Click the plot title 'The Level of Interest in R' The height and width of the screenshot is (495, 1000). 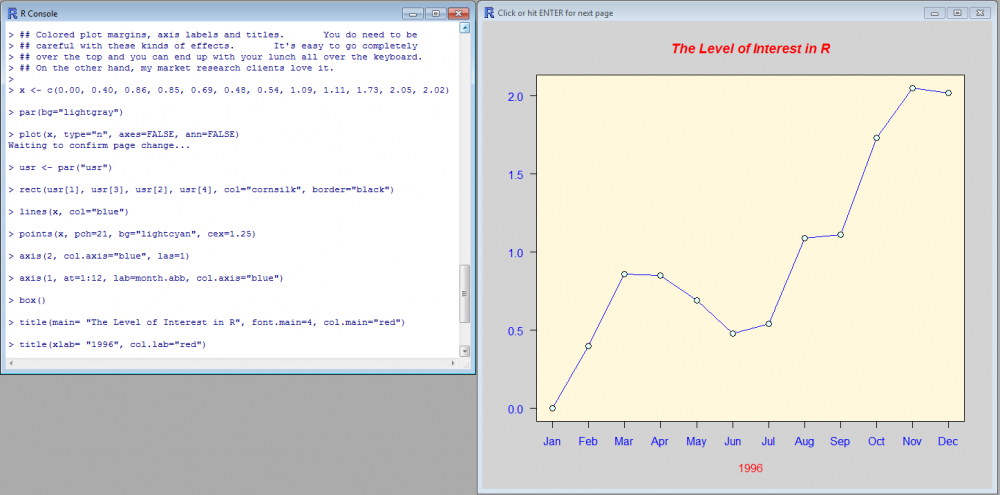click(x=750, y=48)
